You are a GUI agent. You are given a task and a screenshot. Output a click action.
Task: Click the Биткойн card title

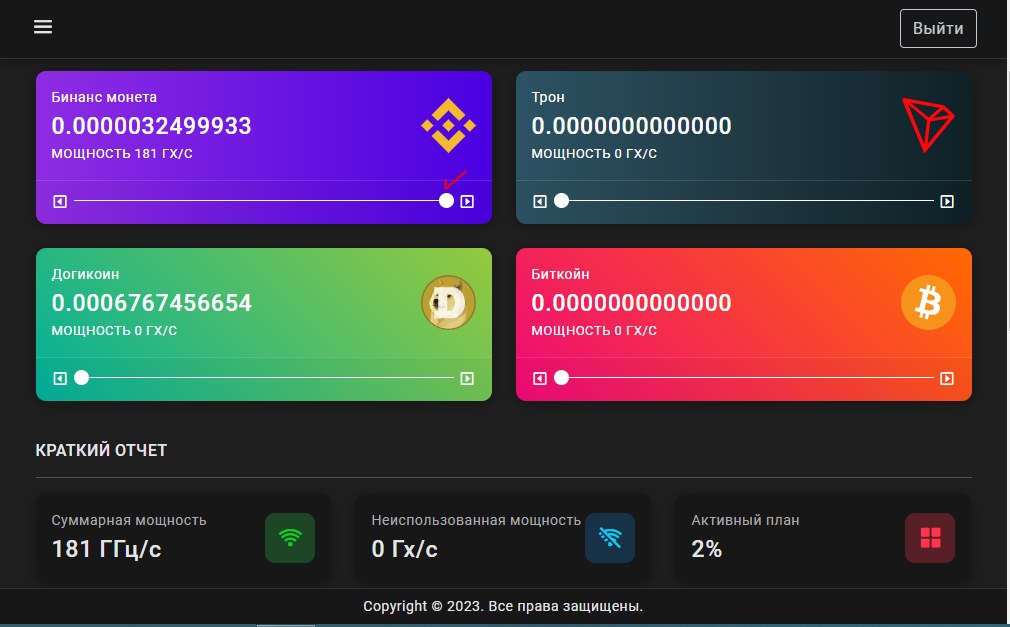click(560, 274)
